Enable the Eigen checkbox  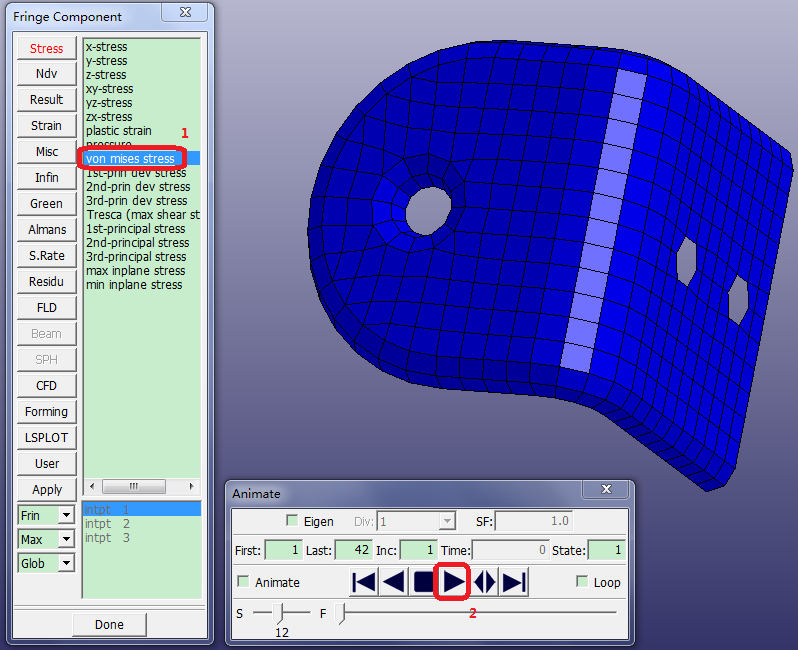point(292,521)
